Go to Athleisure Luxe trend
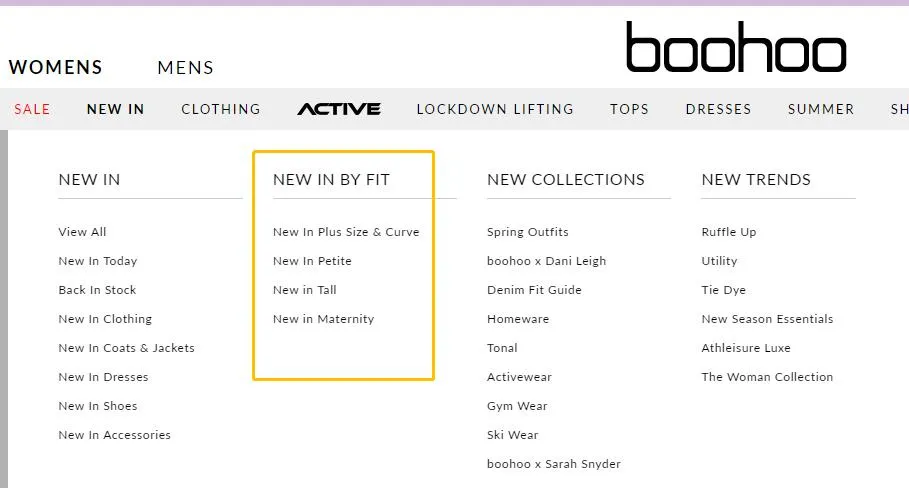 pyautogui.click(x=746, y=348)
